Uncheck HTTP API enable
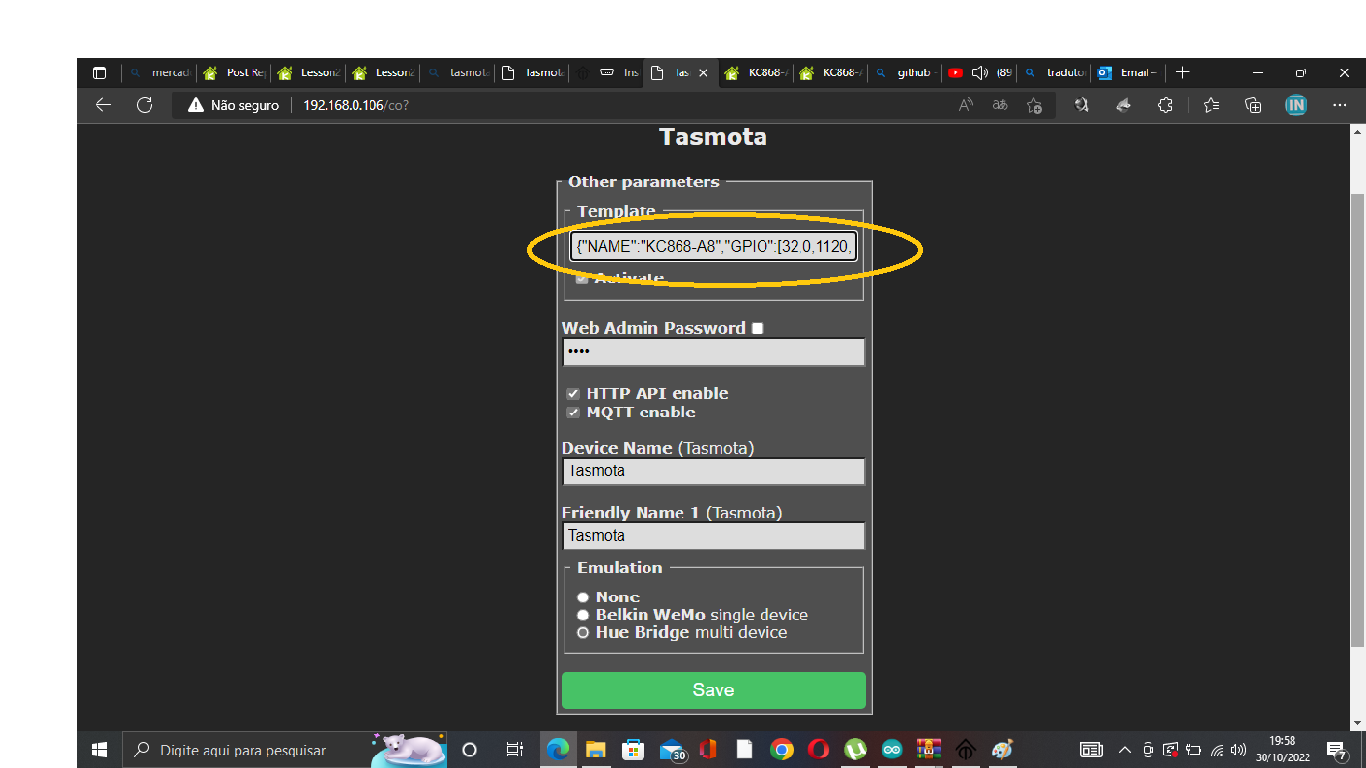1366x768 pixels. click(573, 394)
